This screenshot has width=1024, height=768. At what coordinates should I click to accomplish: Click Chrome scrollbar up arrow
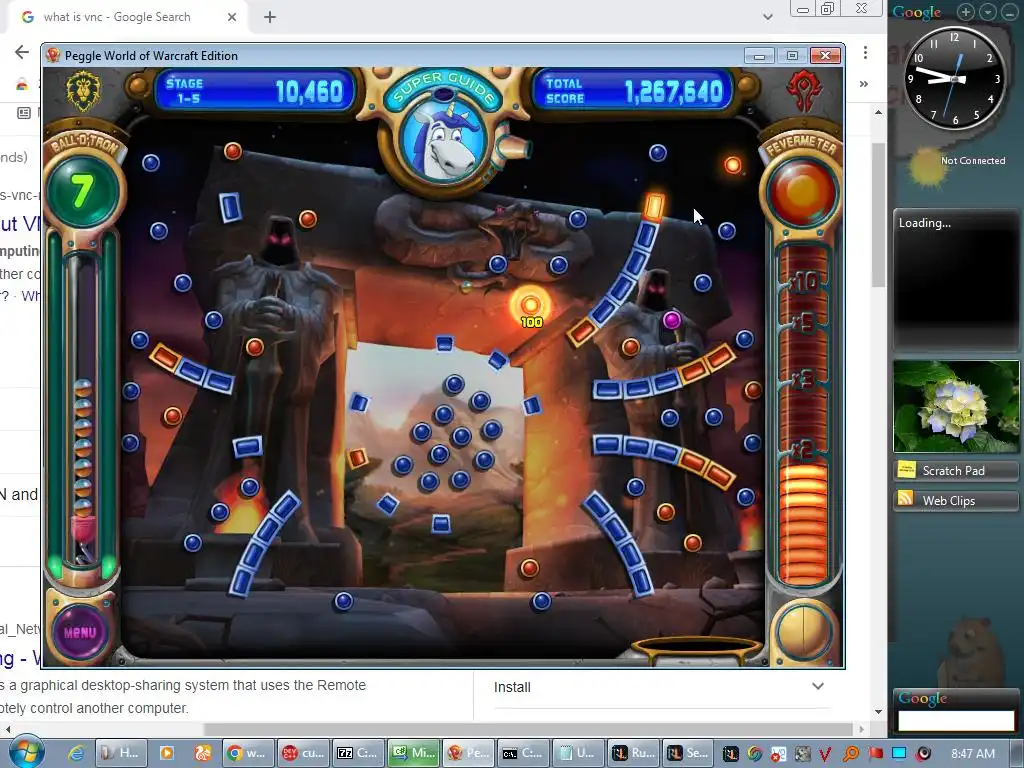(878, 112)
